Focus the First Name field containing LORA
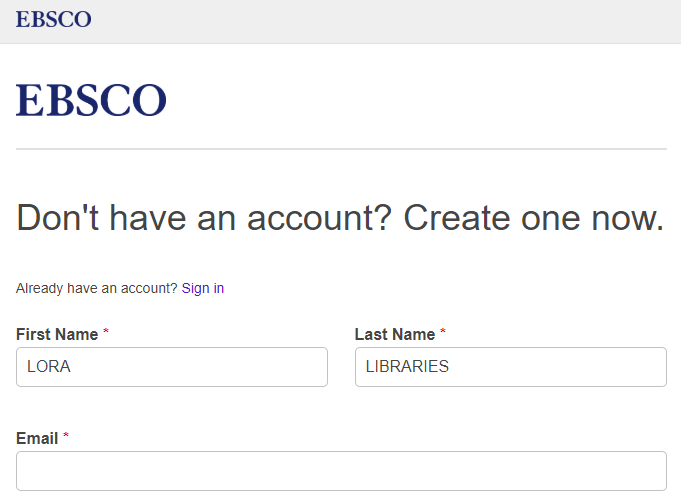Viewport: 681px width, 504px height. click(172, 367)
